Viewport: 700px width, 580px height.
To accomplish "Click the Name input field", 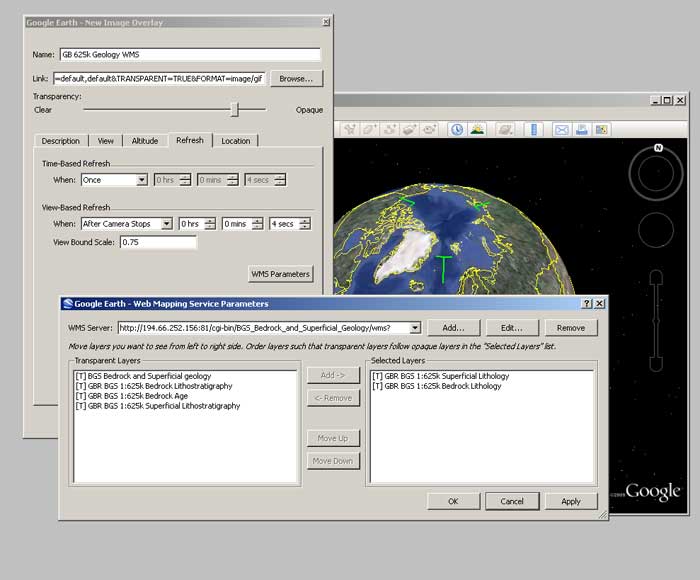I will (190, 54).
